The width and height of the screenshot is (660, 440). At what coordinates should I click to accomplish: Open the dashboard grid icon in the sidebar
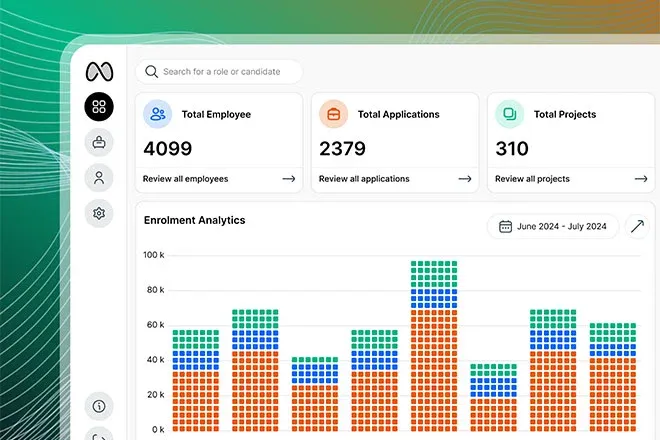pyautogui.click(x=99, y=107)
